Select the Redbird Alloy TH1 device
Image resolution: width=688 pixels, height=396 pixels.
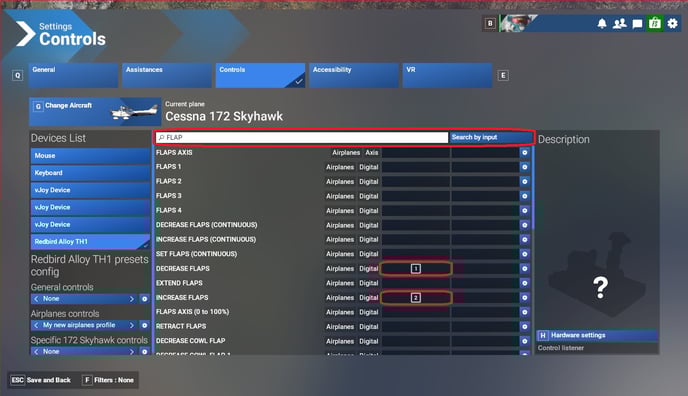(90, 242)
